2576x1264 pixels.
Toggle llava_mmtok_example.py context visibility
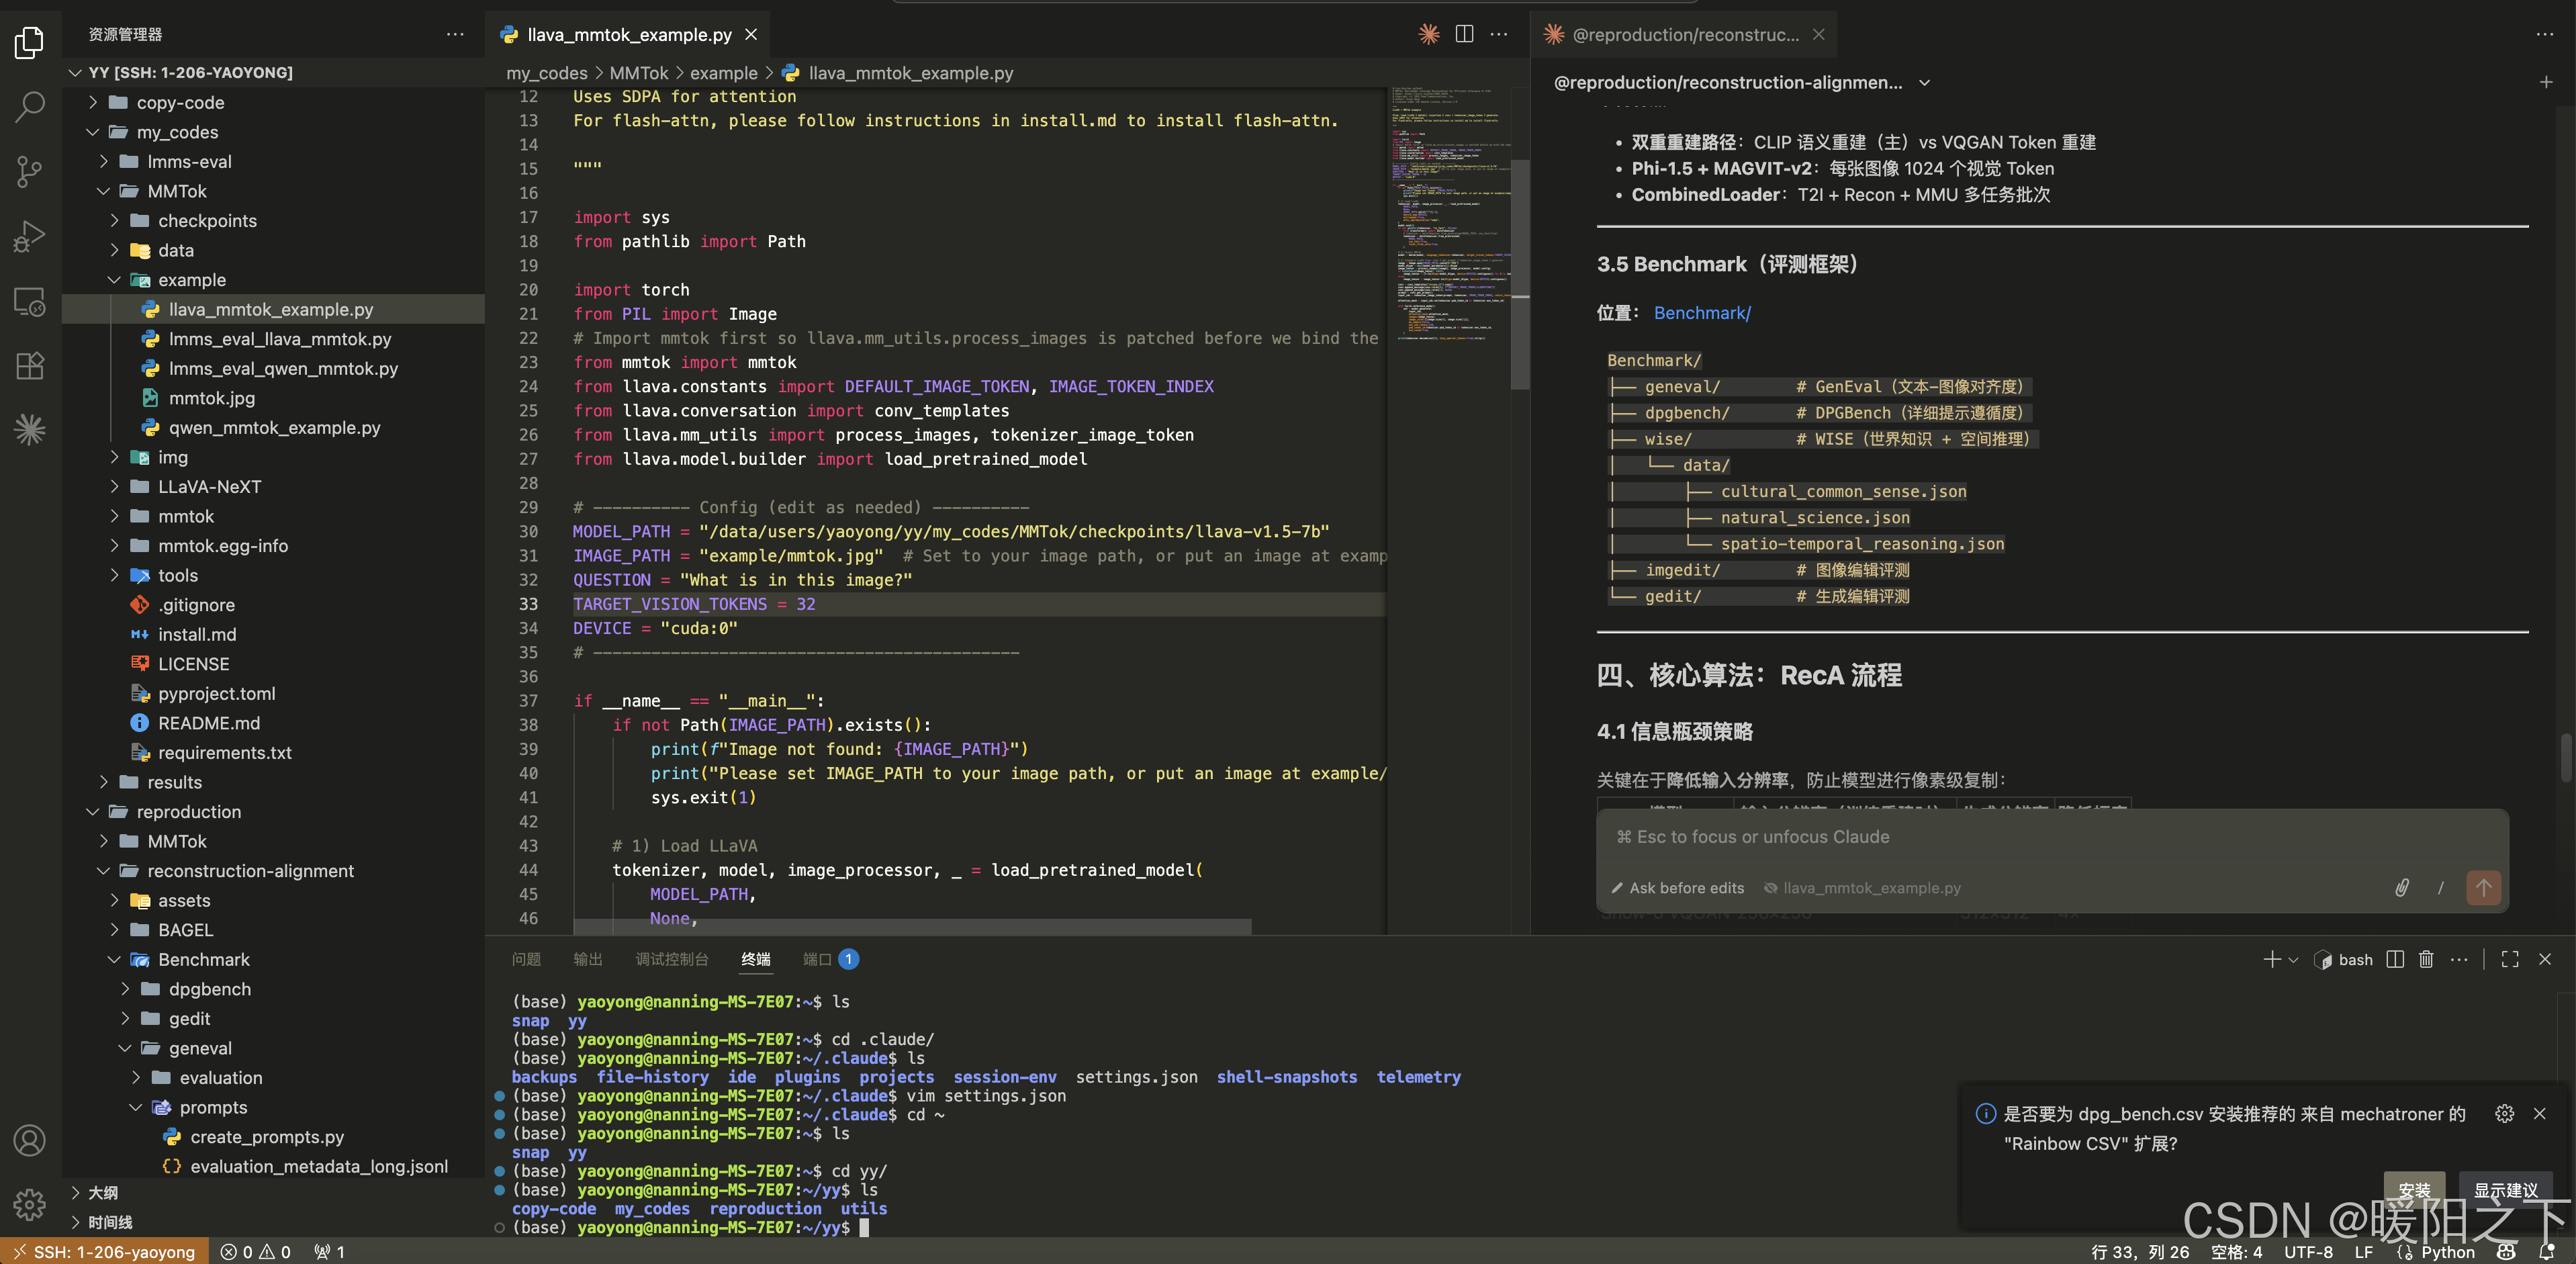1862,888
